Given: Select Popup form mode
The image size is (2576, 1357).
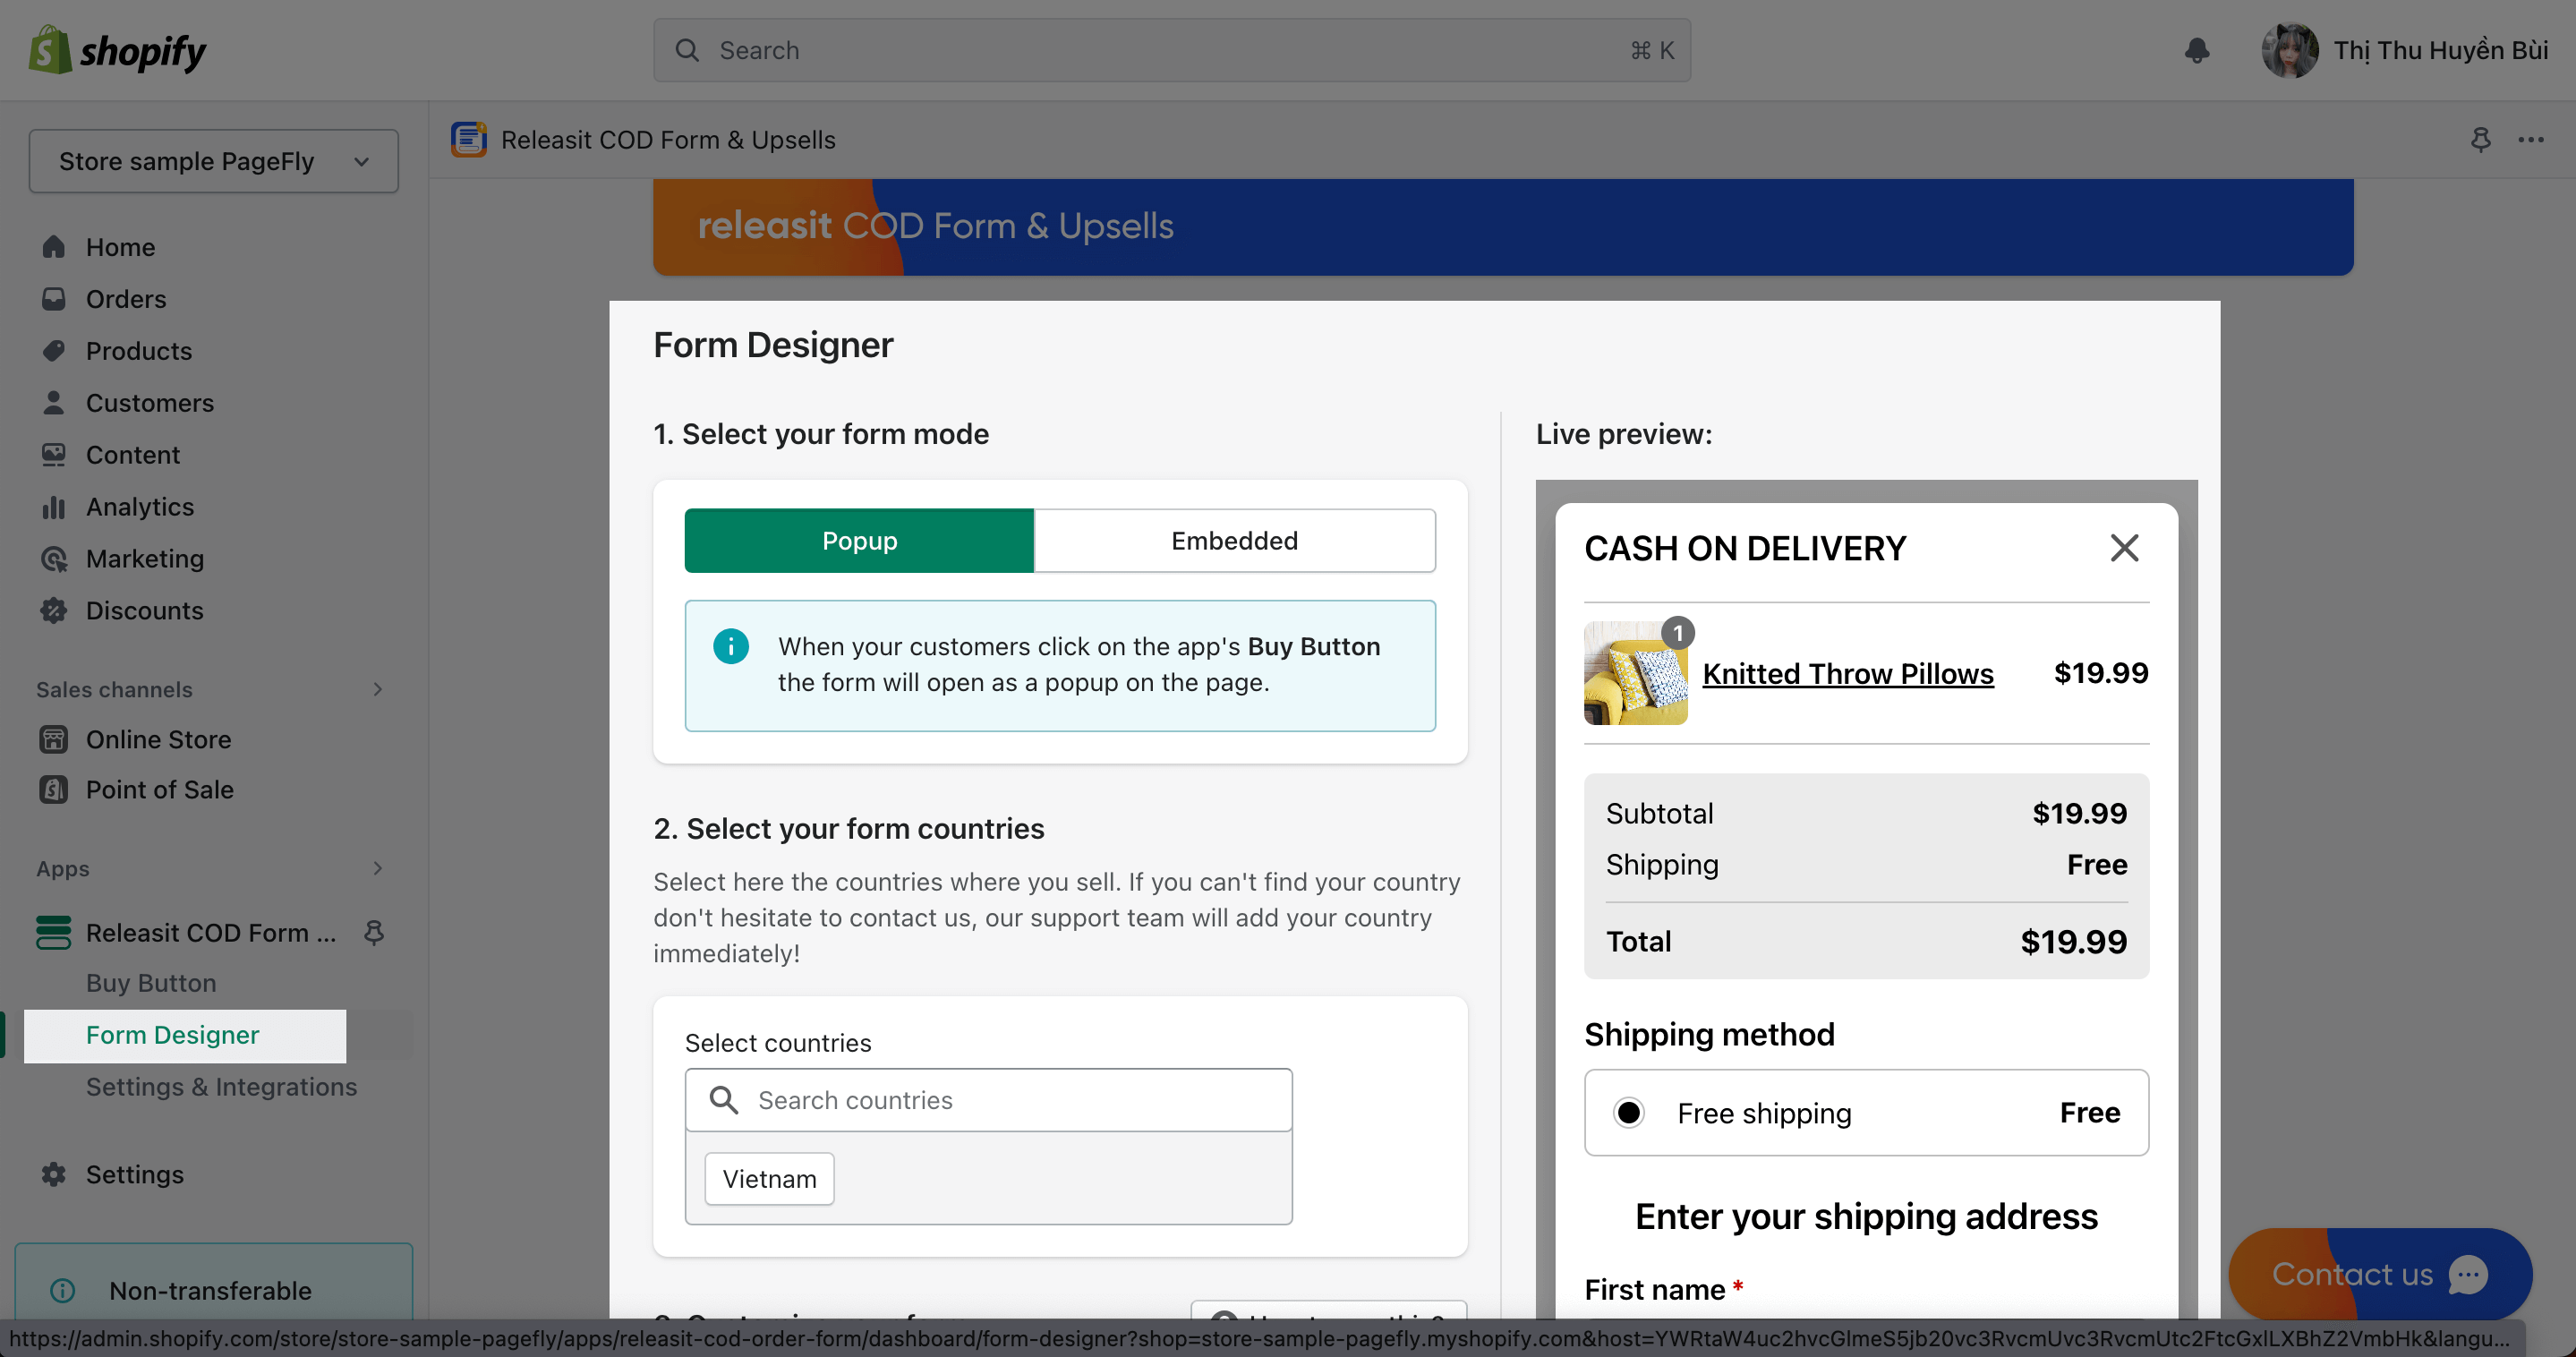Looking at the screenshot, I should point(859,541).
